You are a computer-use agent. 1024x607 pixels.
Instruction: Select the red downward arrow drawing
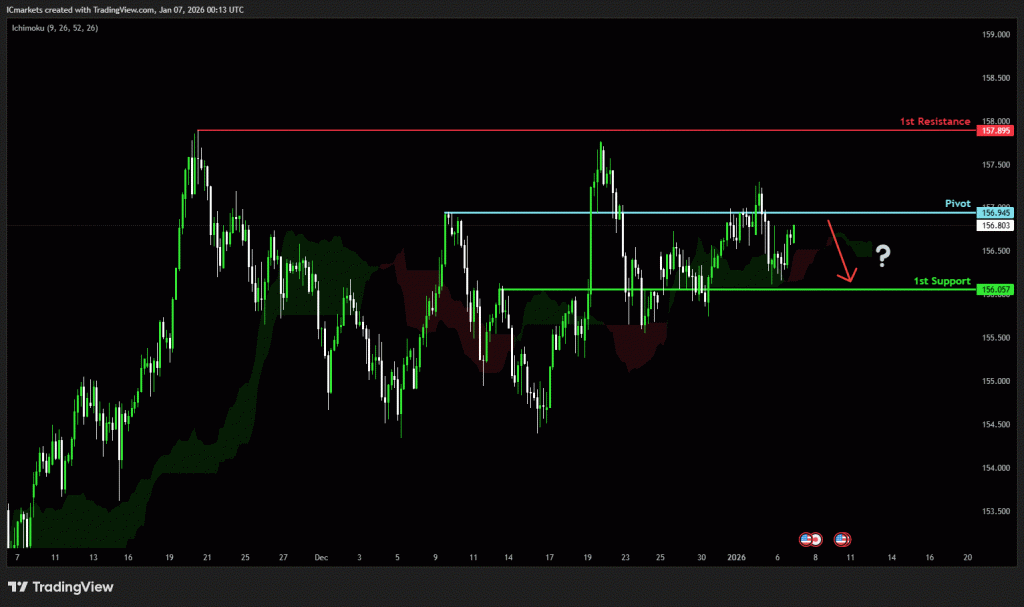[x=840, y=251]
